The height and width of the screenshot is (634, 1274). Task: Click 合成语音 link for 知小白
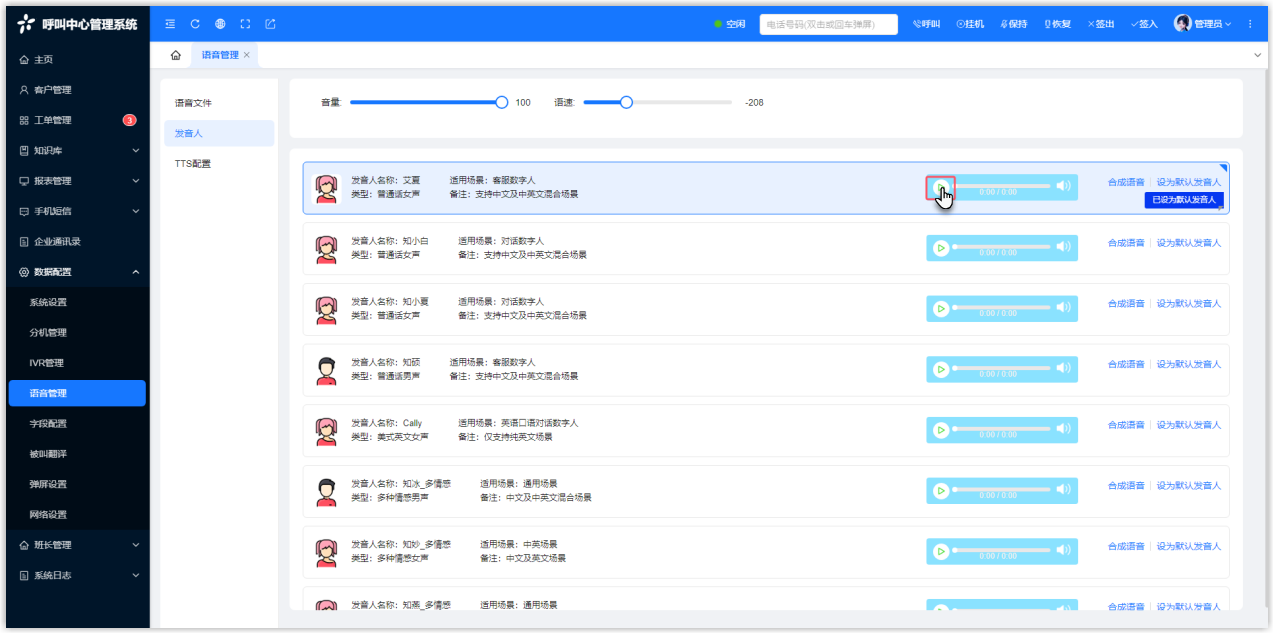tap(1125, 243)
